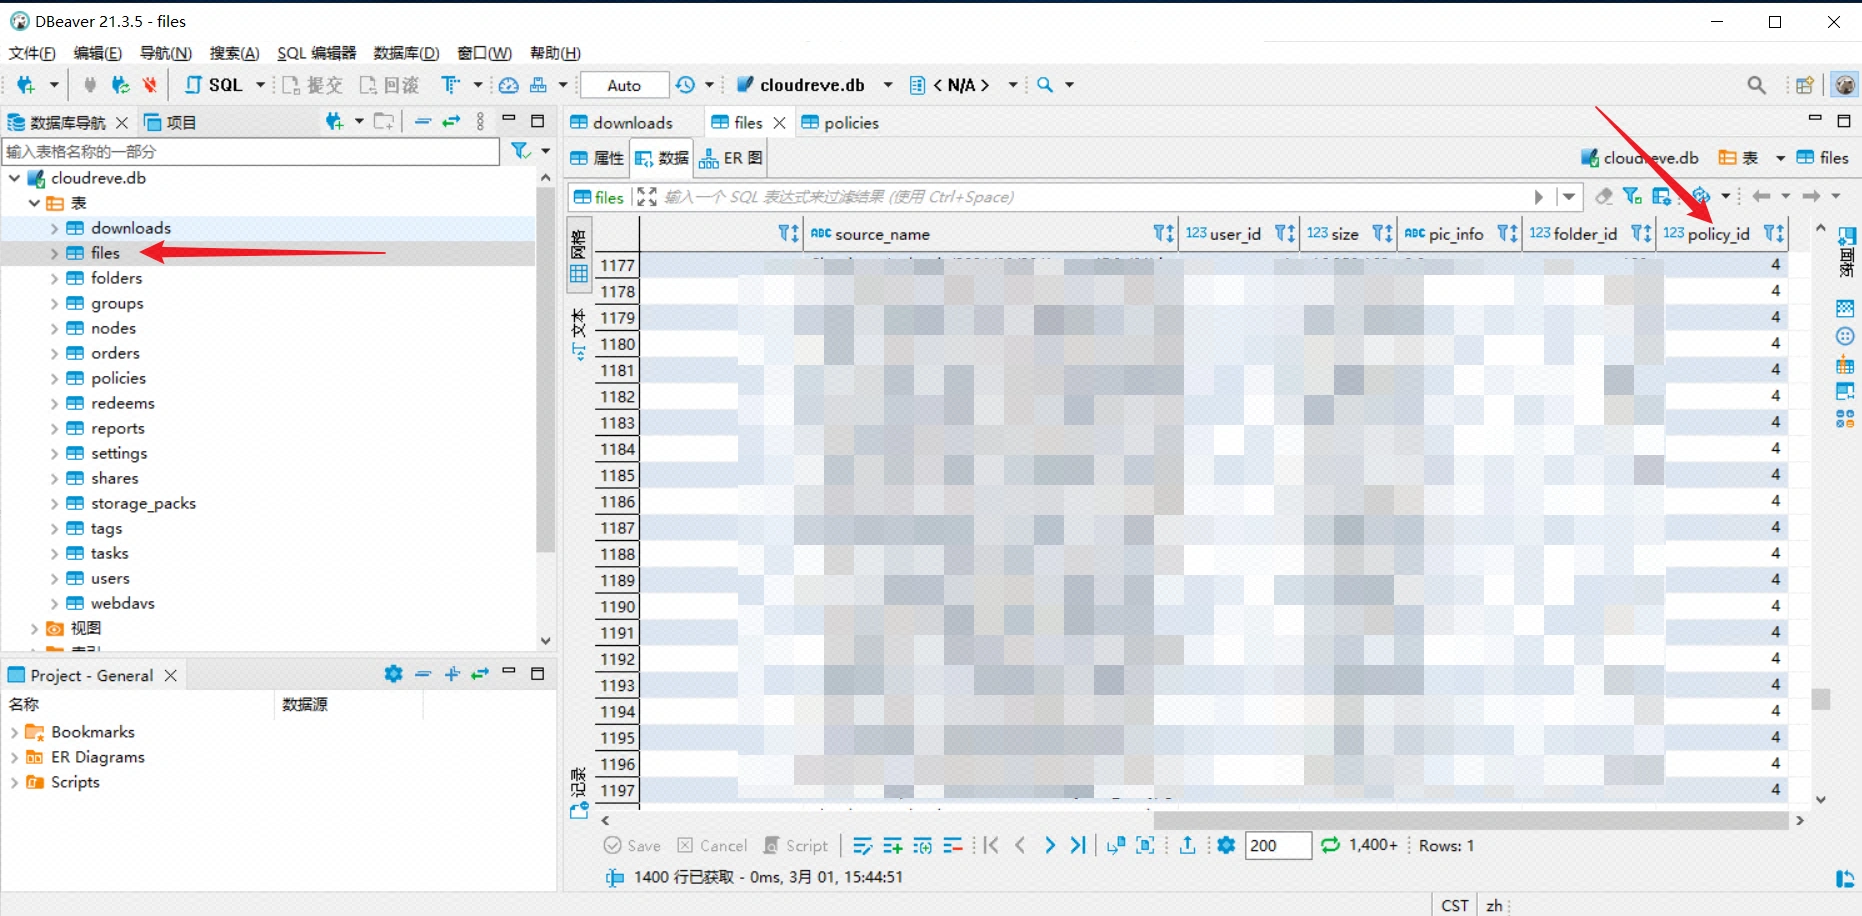Click the fetch size field showing 200
This screenshot has width=1862, height=916.
(1278, 846)
